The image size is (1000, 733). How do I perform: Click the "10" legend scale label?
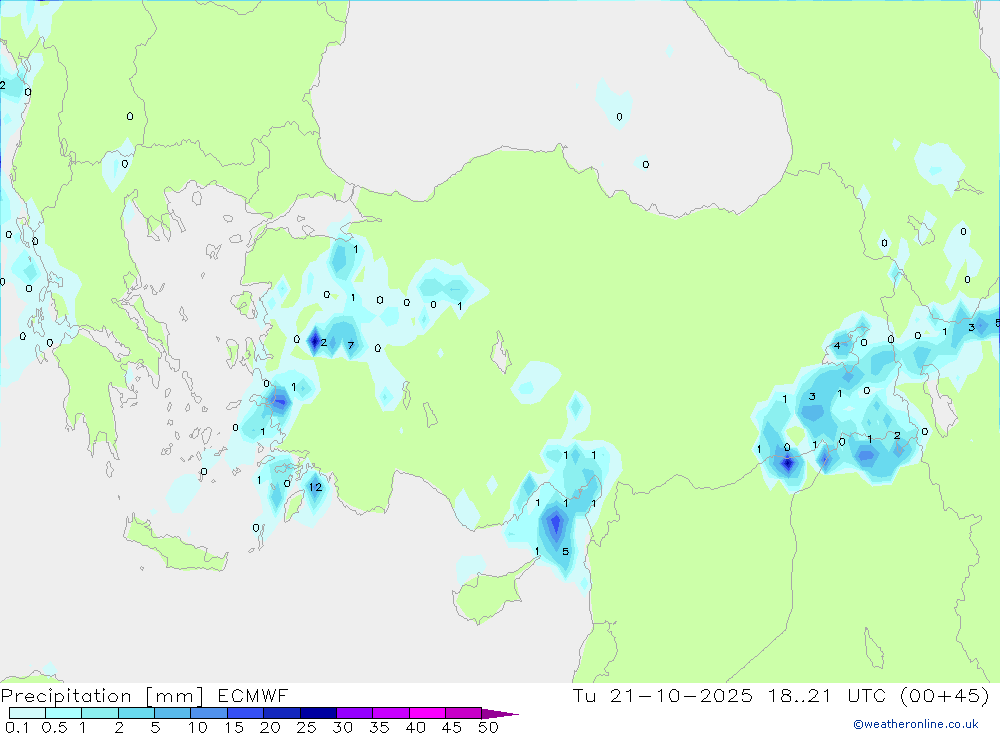click(198, 727)
